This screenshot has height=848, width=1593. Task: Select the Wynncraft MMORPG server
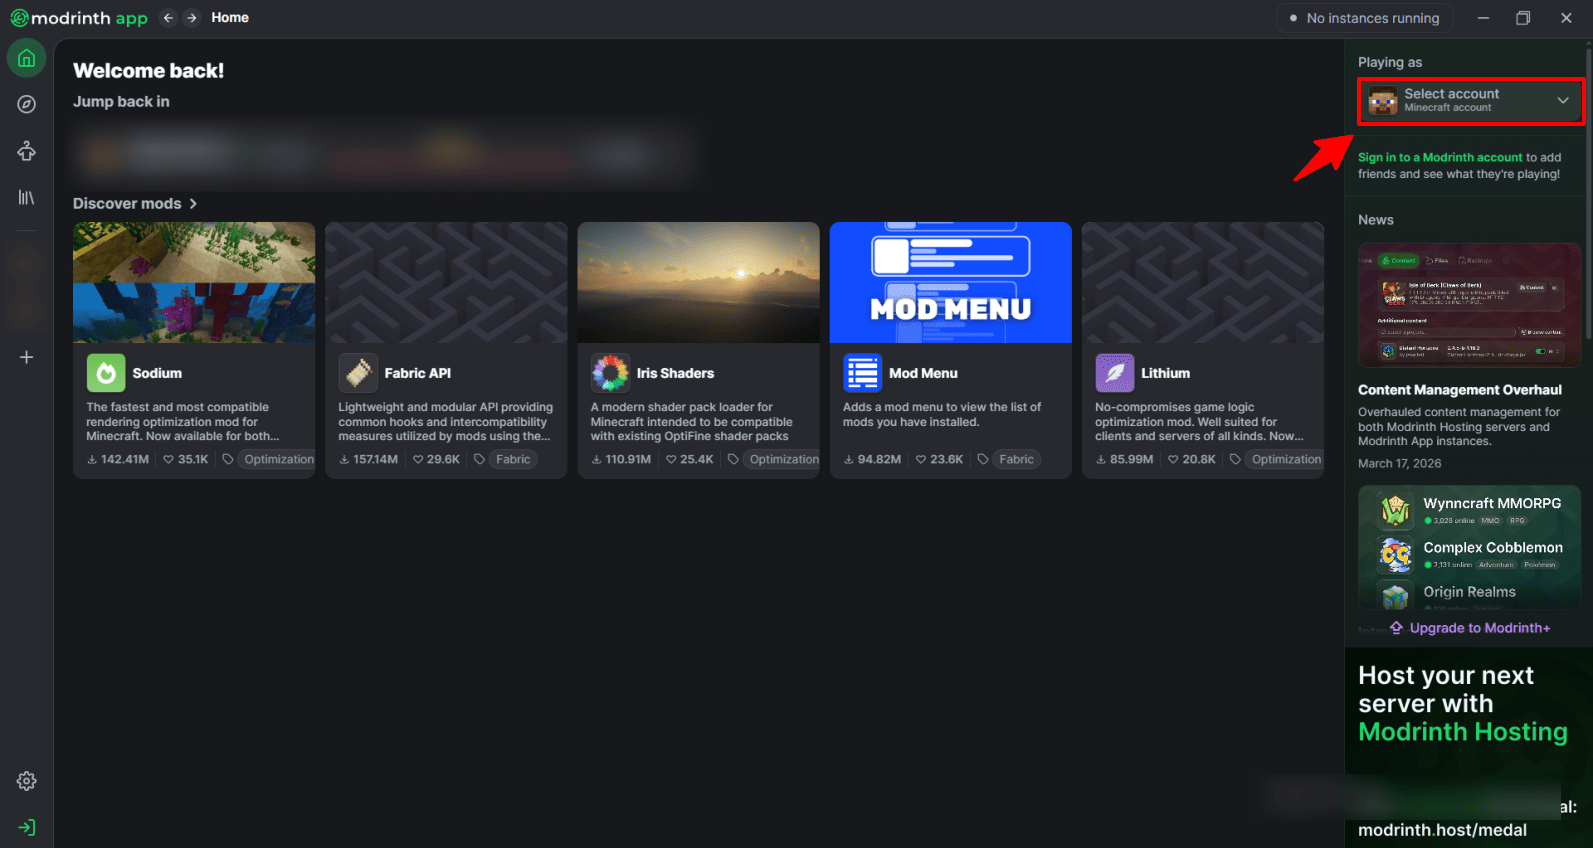(x=1469, y=509)
